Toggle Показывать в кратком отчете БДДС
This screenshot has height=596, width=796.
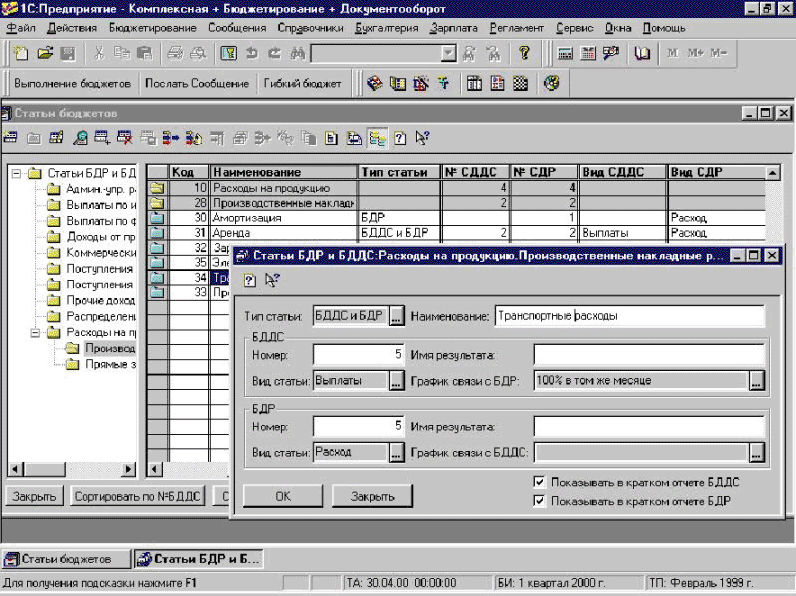[539, 482]
